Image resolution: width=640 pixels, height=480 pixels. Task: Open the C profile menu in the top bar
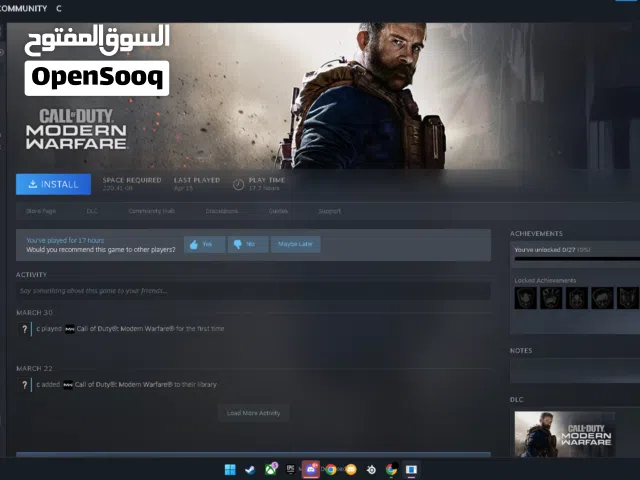59,8
